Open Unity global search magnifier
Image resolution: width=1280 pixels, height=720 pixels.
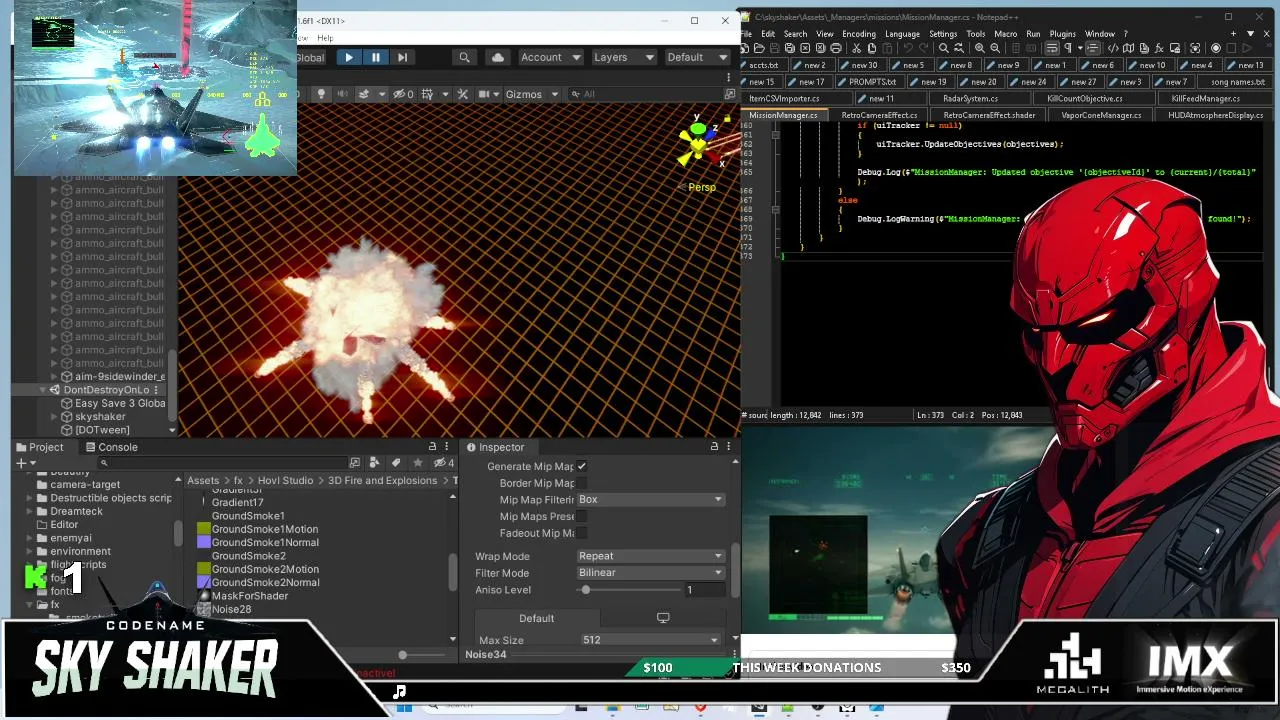464,58
